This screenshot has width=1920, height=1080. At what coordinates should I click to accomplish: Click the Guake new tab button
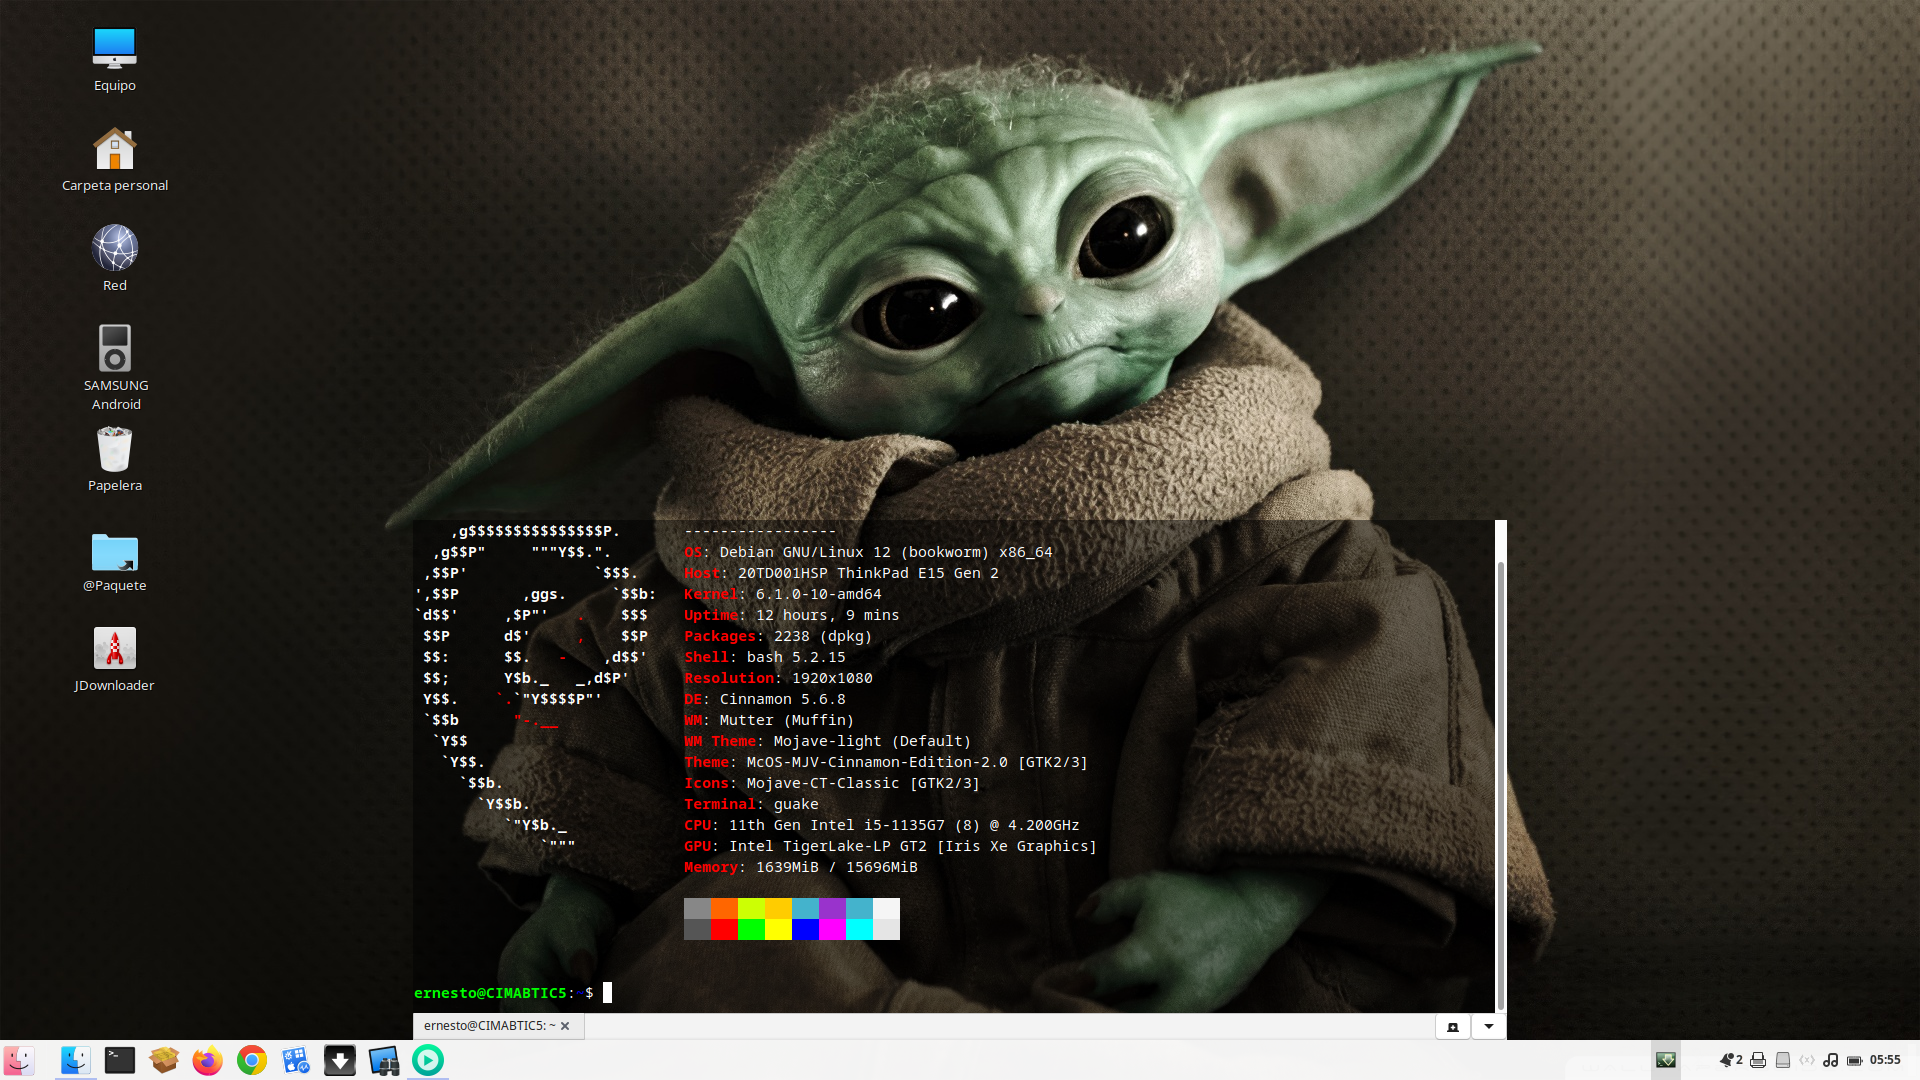coord(1453,1027)
